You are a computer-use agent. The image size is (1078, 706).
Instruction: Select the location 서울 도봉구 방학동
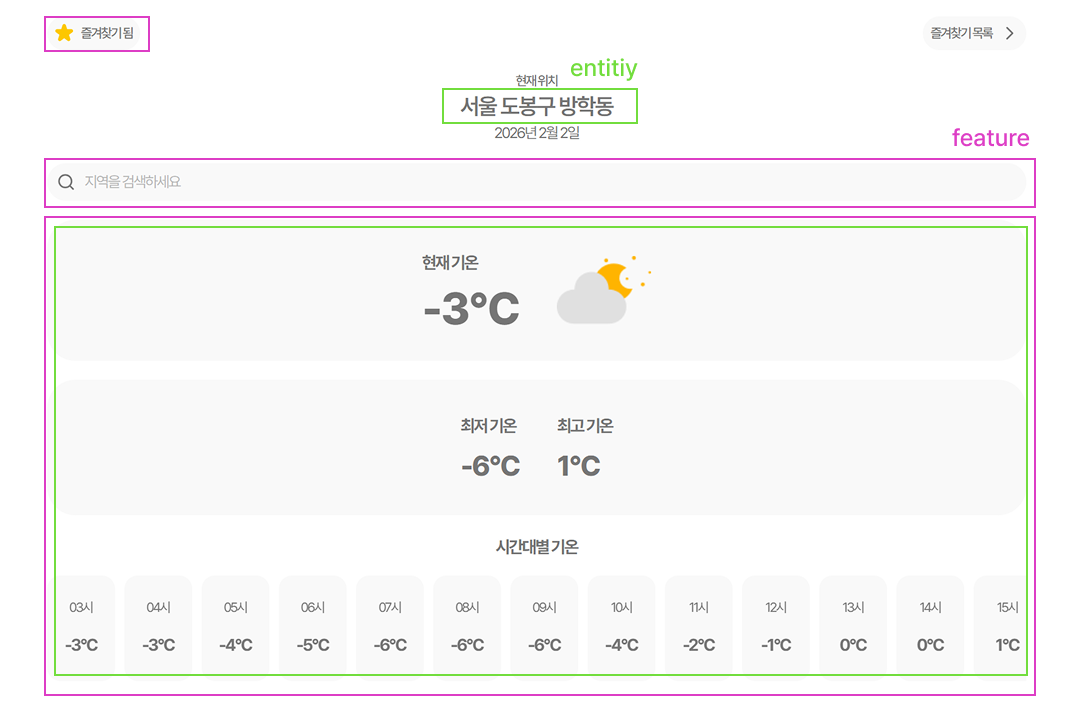click(540, 104)
